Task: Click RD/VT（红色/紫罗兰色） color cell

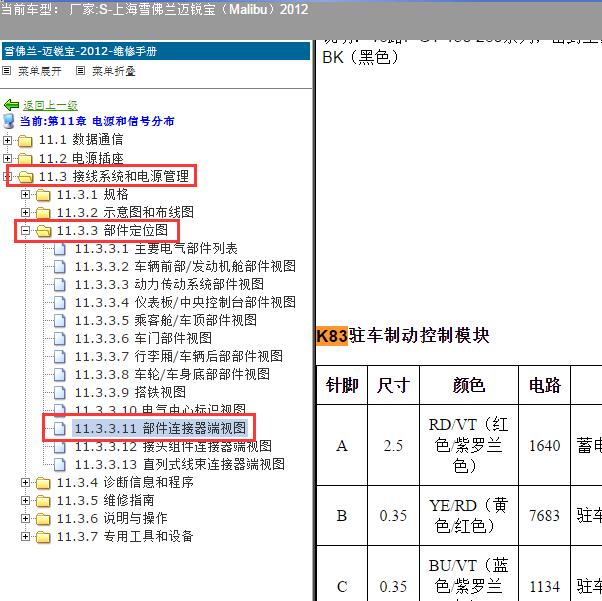Action: [469, 445]
